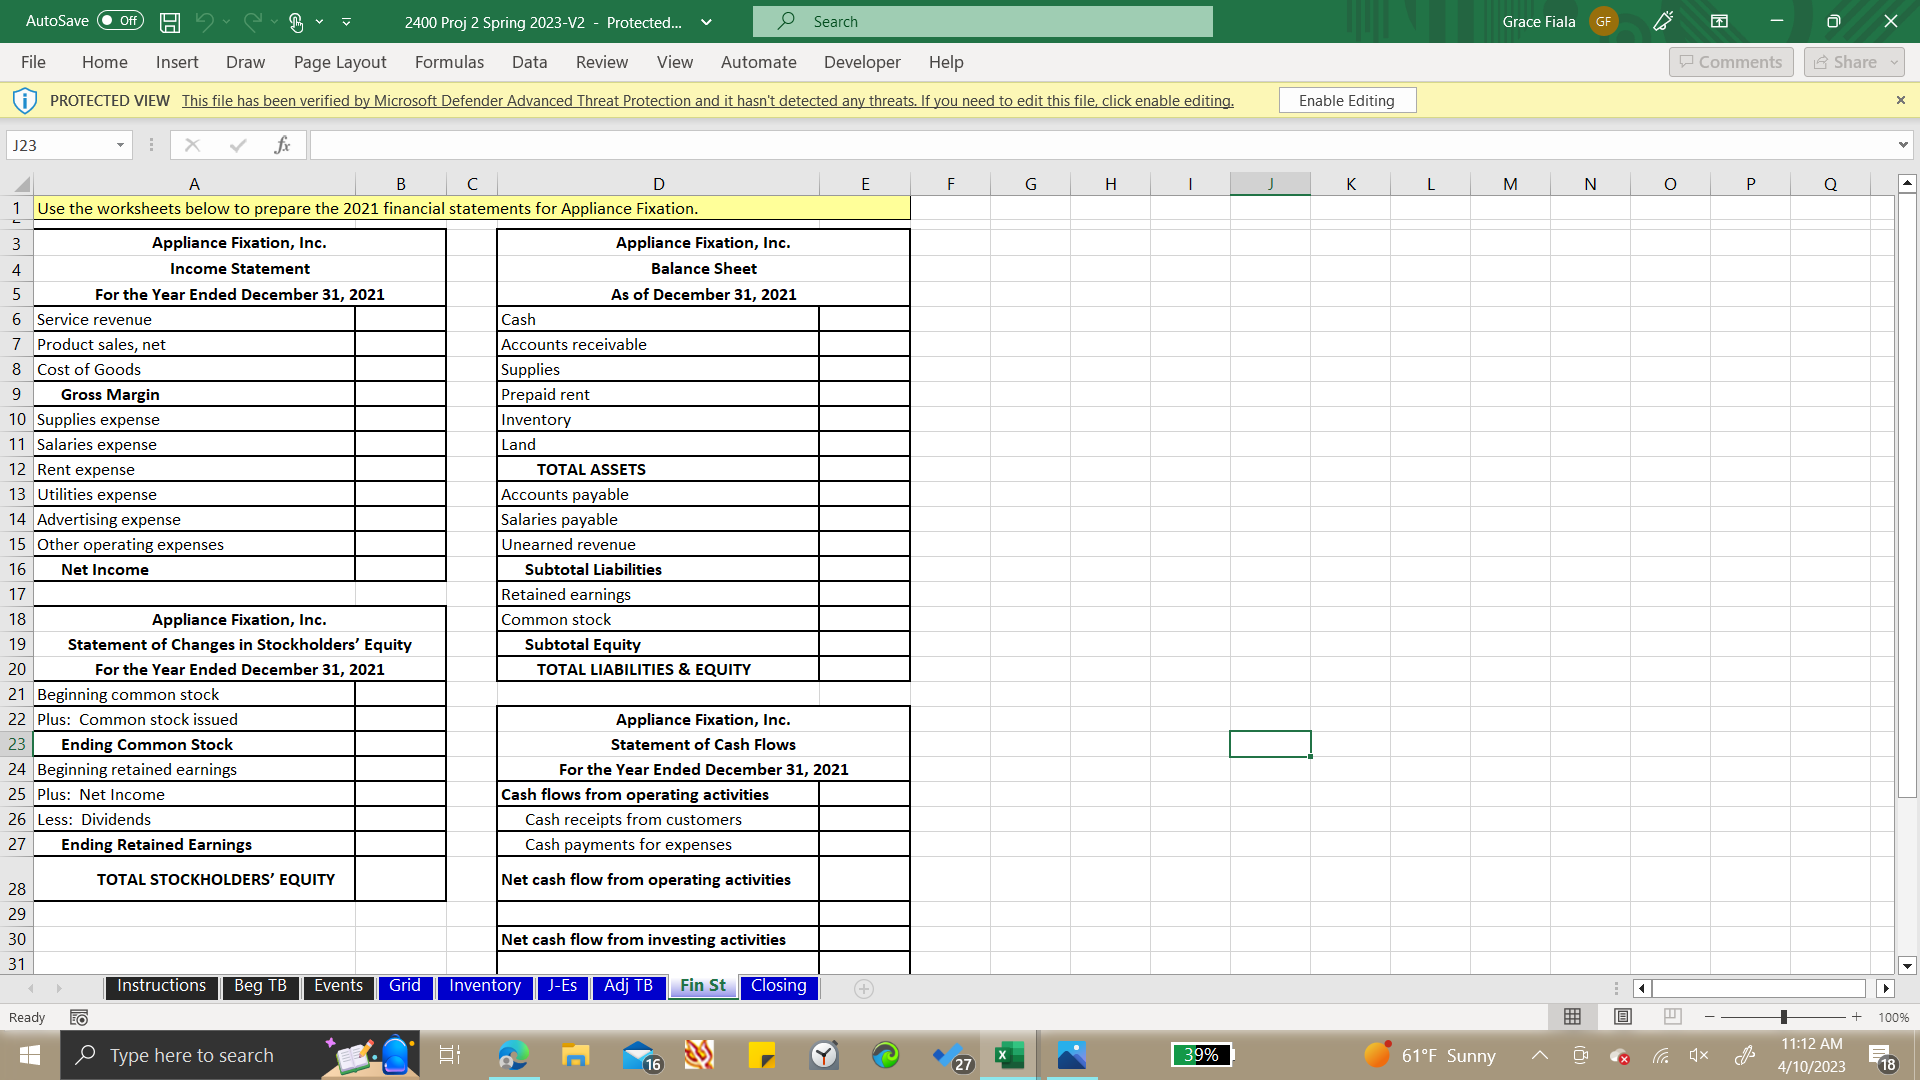Image resolution: width=1920 pixels, height=1080 pixels.
Task: Open the Review ribbon tab
Action: 602,62
